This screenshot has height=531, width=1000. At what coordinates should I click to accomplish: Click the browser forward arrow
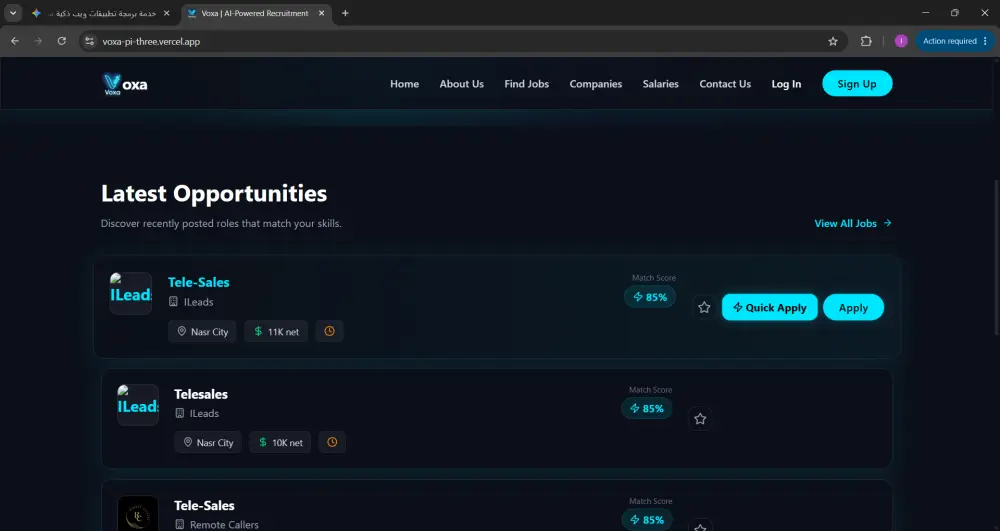pyautogui.click(x=38, y=41)
